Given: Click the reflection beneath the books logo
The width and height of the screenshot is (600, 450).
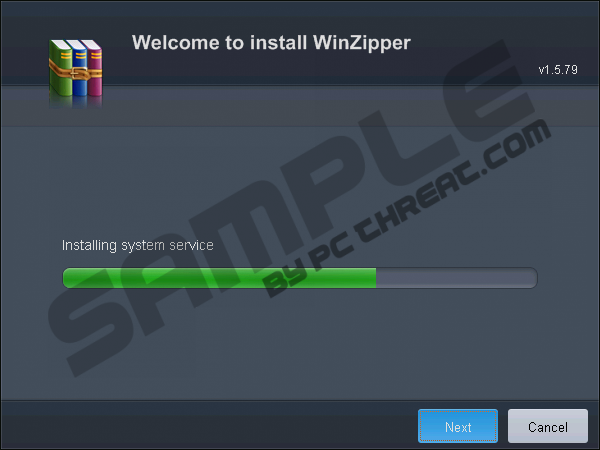Looking at the screenshot, I should coord(75,103).
